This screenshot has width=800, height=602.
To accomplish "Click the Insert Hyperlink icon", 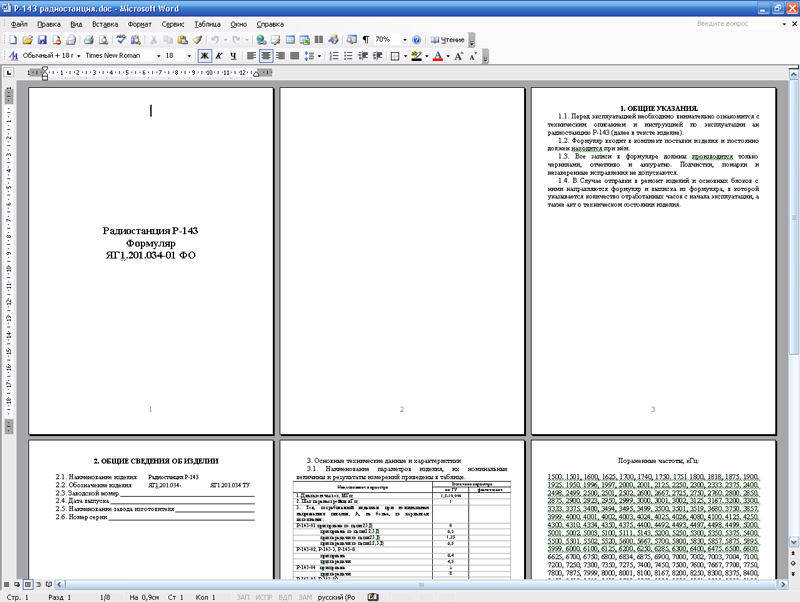I will tap(260, 40).
